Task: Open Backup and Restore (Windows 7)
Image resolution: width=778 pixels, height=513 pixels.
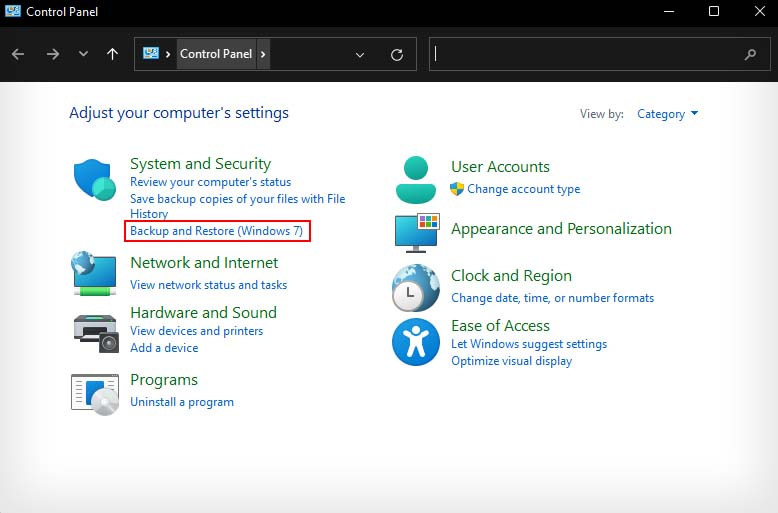Action: [216, 231]
